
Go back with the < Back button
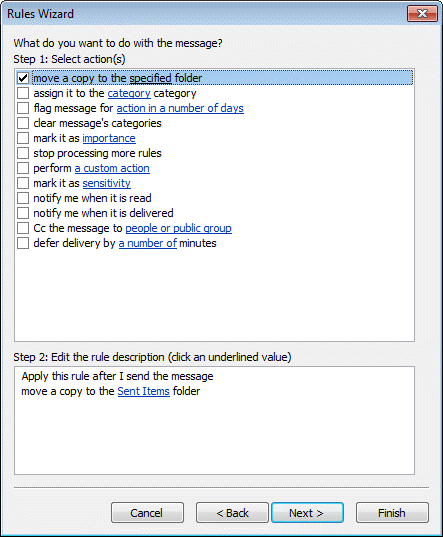click(x=232, y=513)
